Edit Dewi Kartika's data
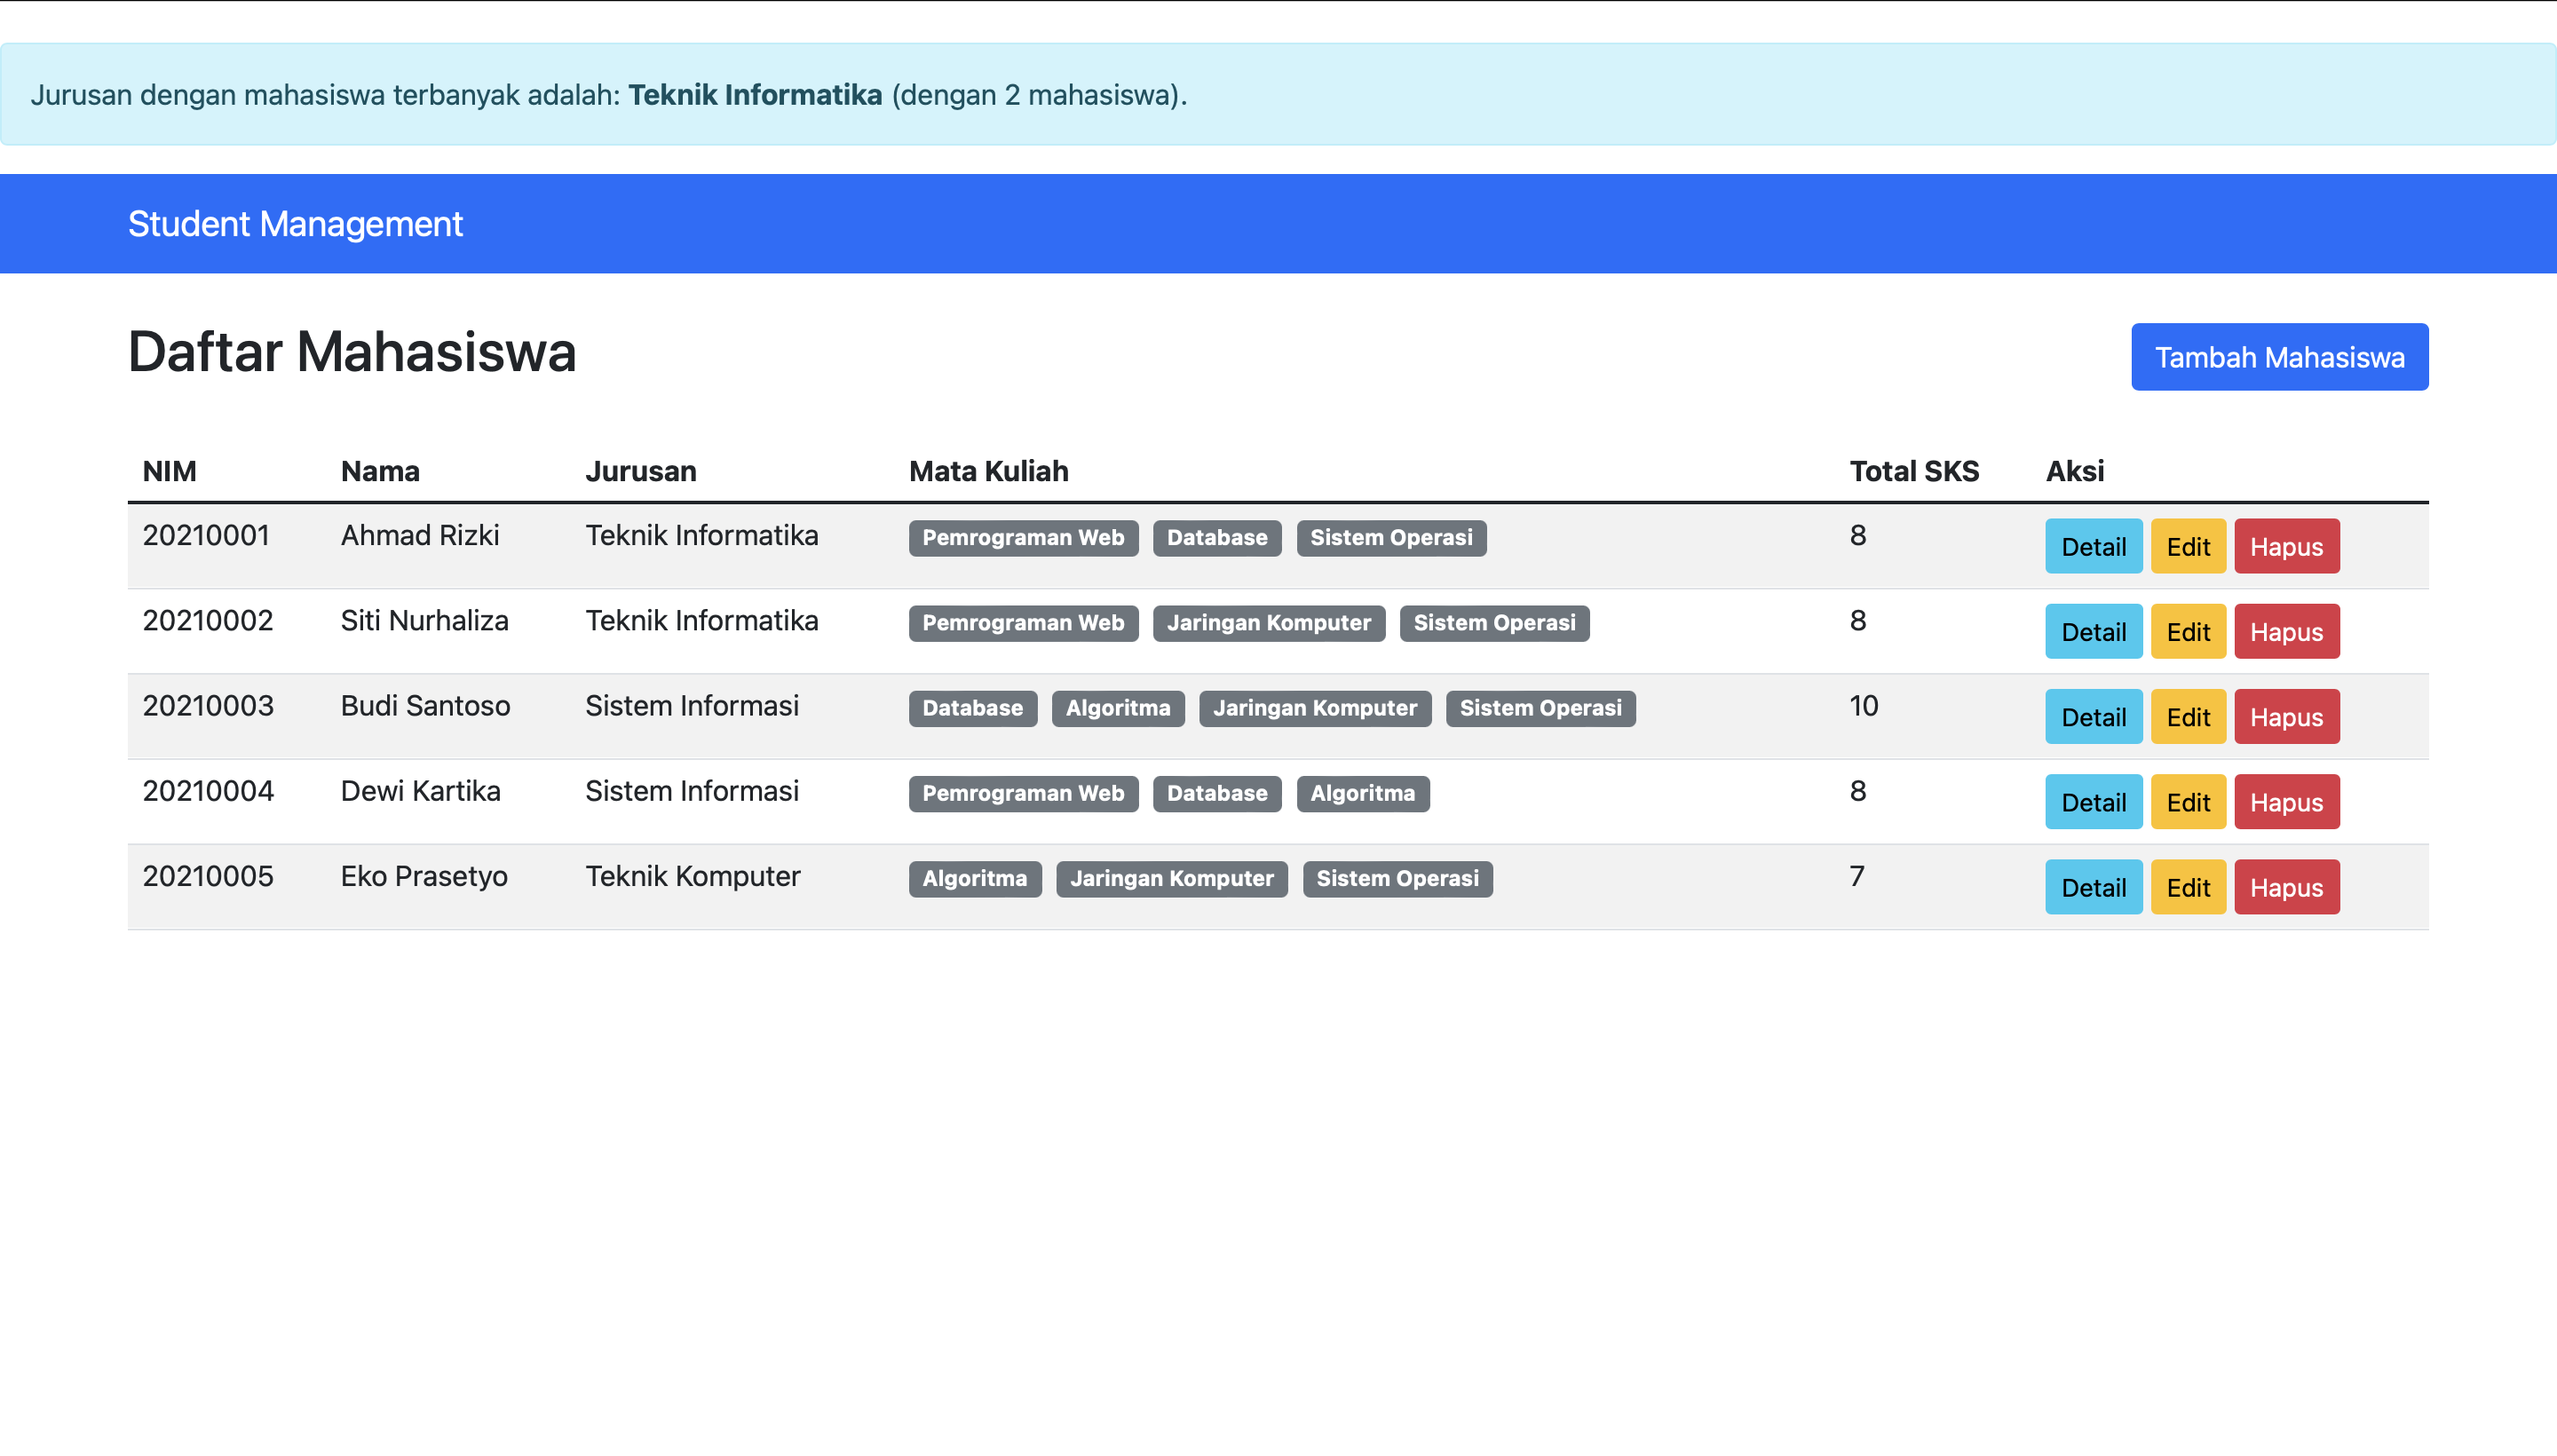This screenshot has height=1456, width=2557. pos(2187,801)
